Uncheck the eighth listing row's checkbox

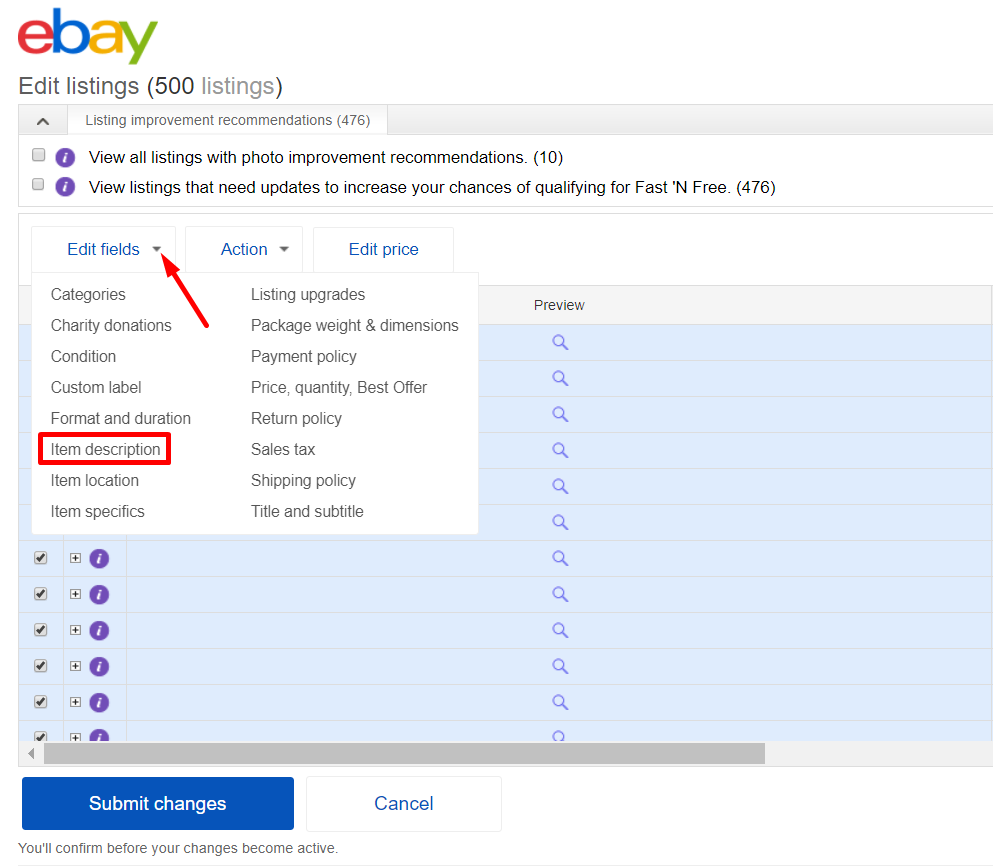click(x=41, y=594)
